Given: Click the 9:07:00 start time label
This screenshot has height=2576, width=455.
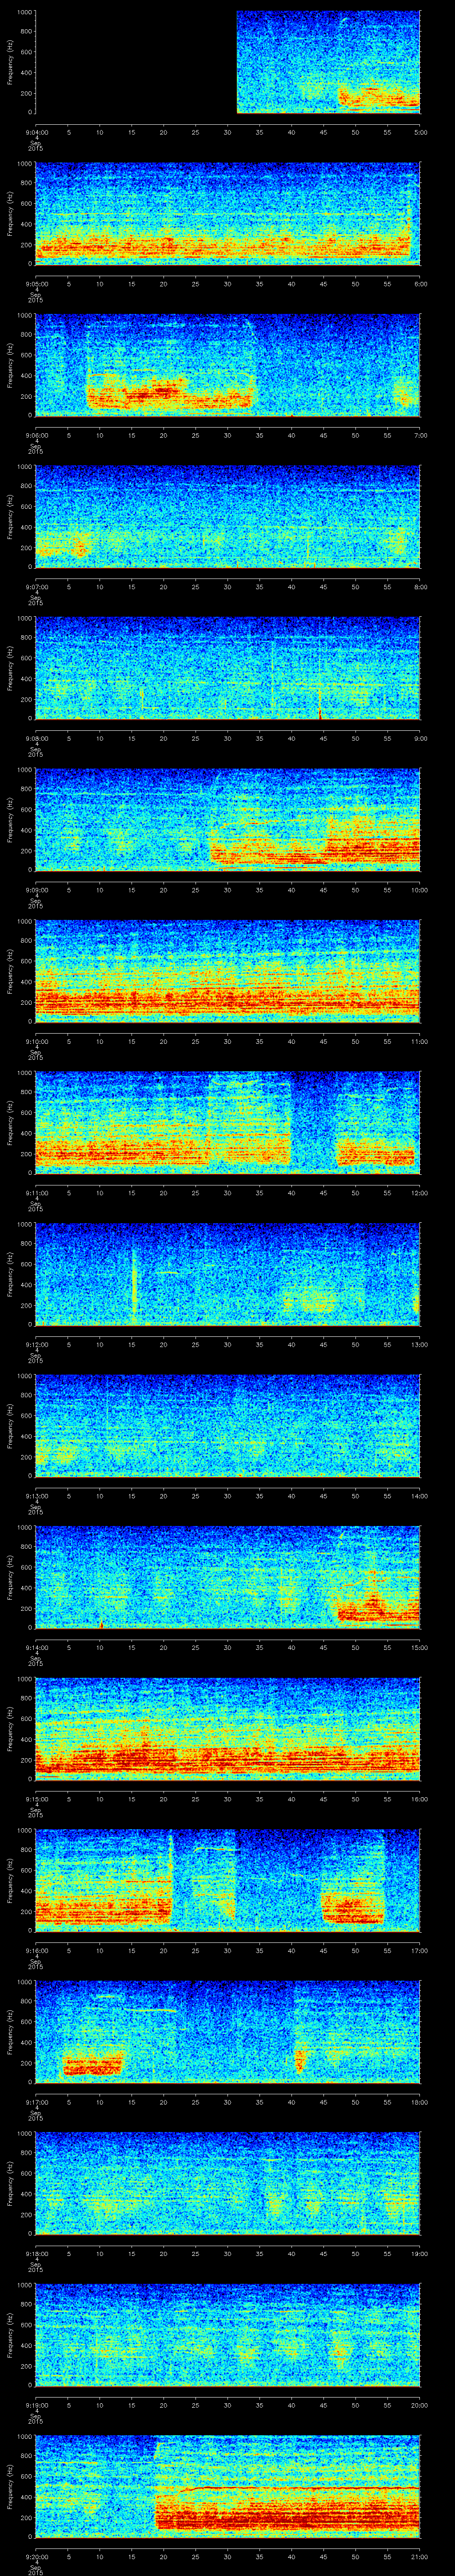Looking at the screenshot, I should click(36, 587).
